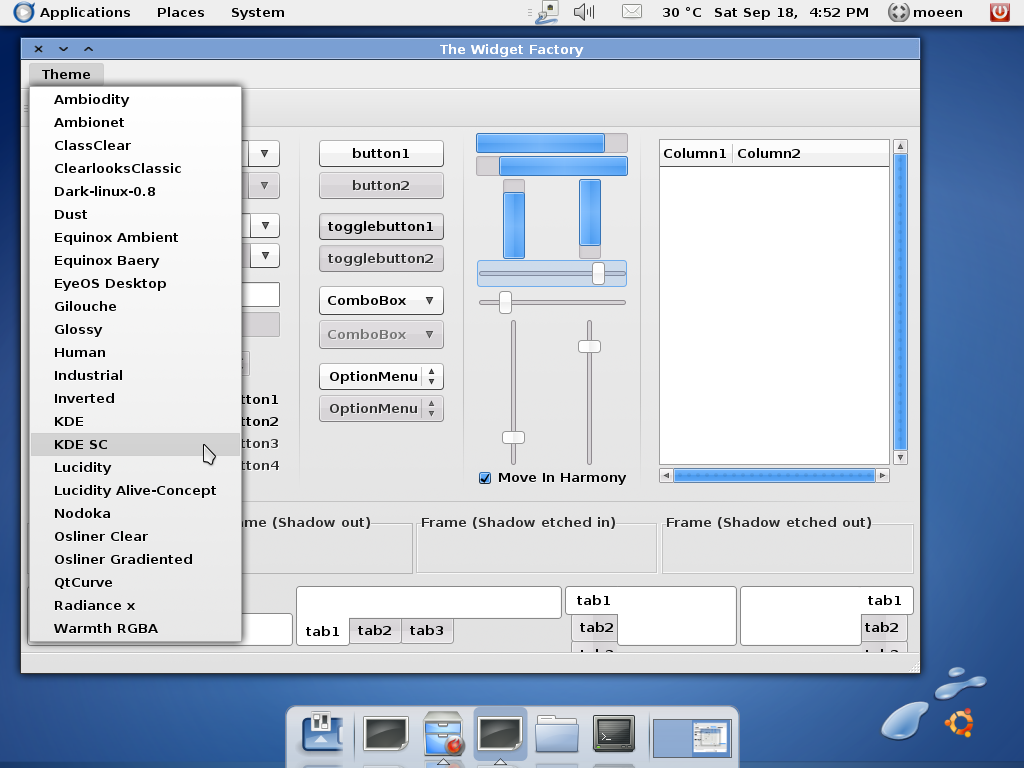Click the Applications menu logo icon
Image resolution: width=1024 pixels, height=768 pixels.
[24, 12]
